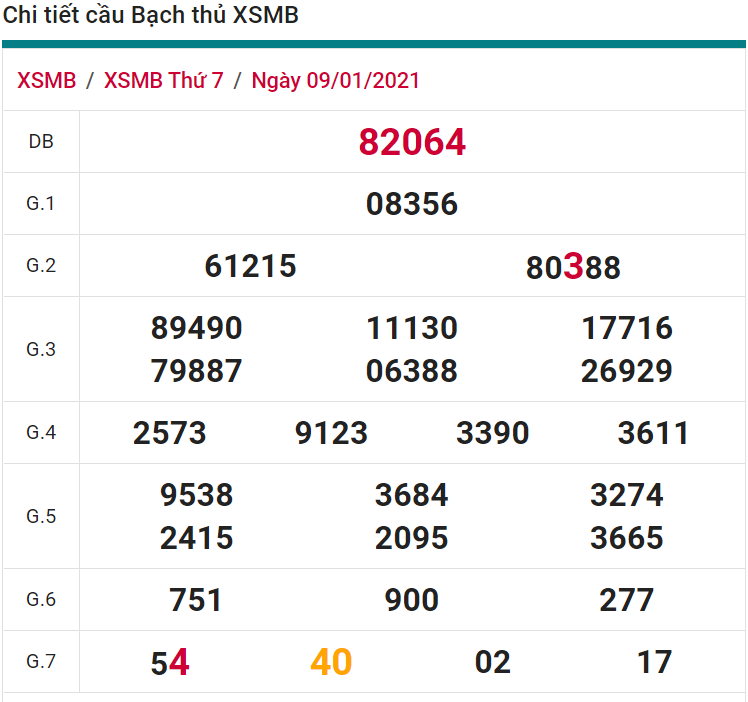Viewport: 748px width, 702px height.
Task: Click the G.5 number 3684
Action: click(412, 495)
